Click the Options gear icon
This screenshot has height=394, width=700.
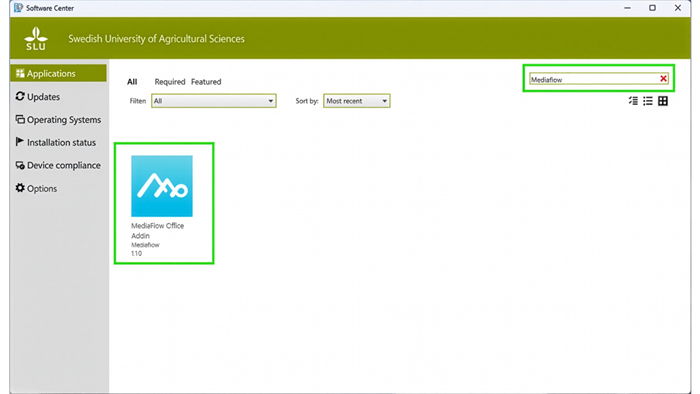pos(20,188)
